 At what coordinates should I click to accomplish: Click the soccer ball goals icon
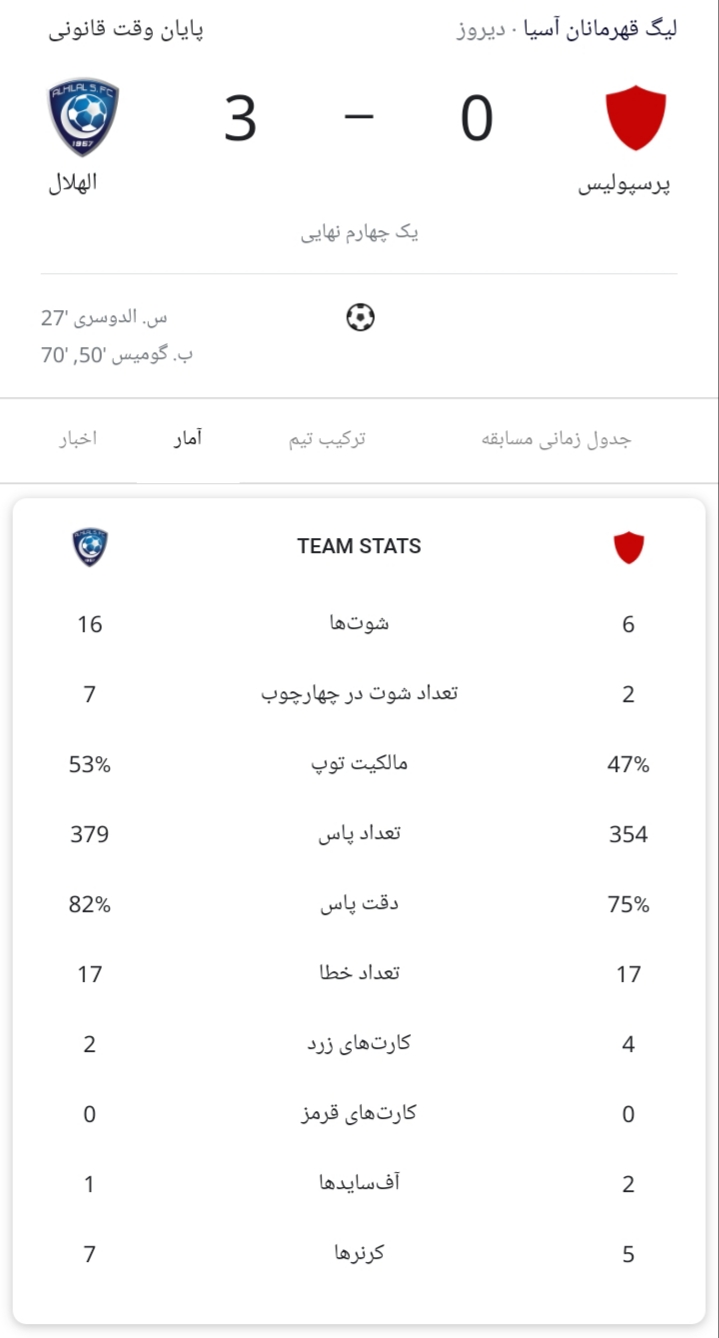click(360, 318)
